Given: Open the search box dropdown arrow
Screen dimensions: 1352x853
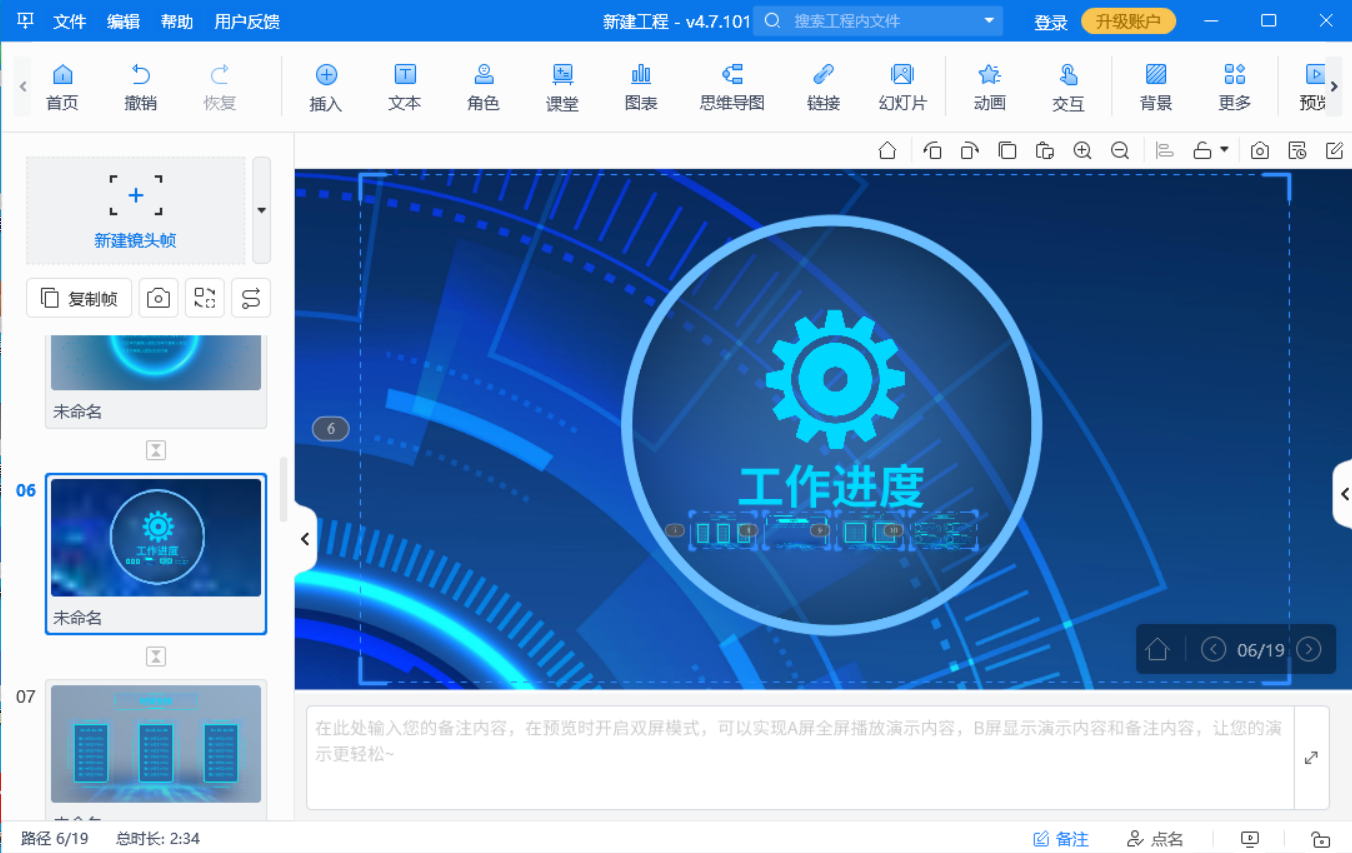Looking at the screenshot, I should coord(989,20).
